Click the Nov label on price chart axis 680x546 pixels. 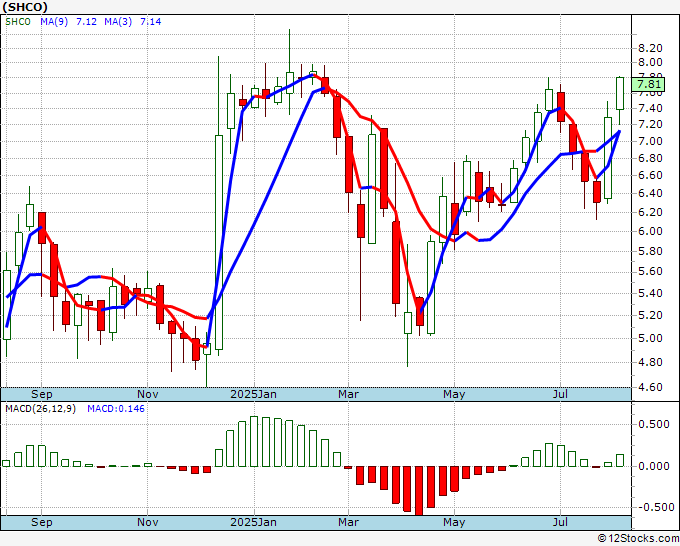click(147, 394)
